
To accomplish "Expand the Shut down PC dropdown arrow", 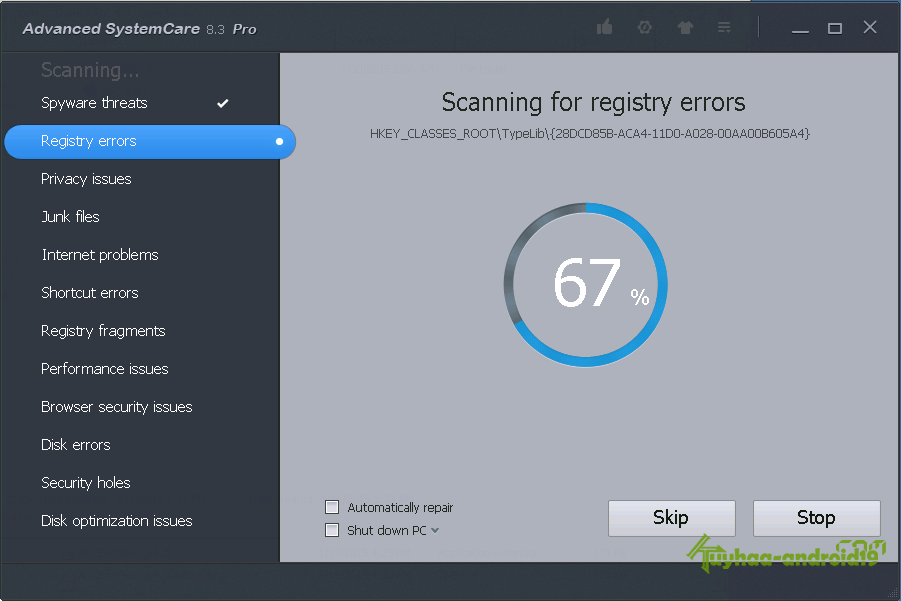I will (x=435, y=530).
